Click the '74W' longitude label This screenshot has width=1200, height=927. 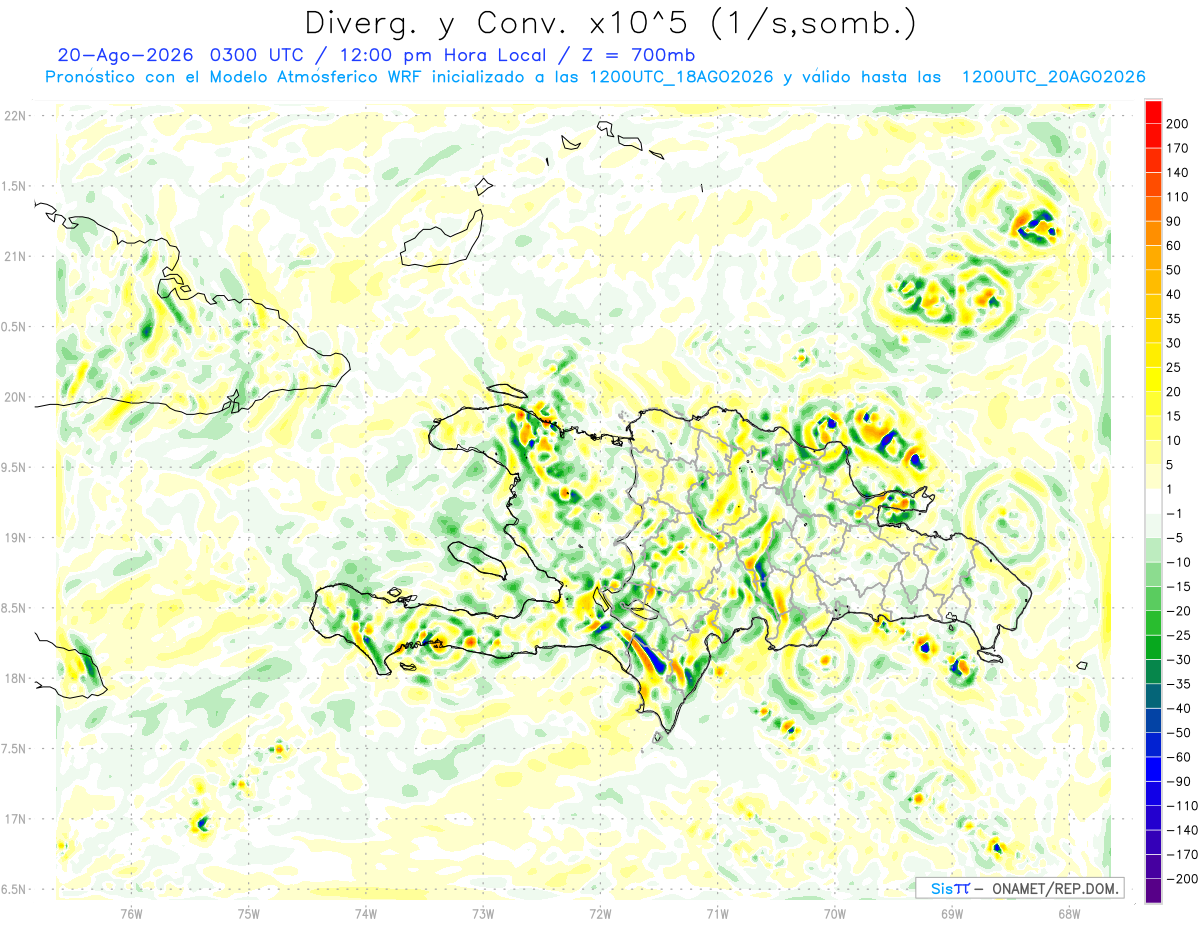click(x=365, y=913)
